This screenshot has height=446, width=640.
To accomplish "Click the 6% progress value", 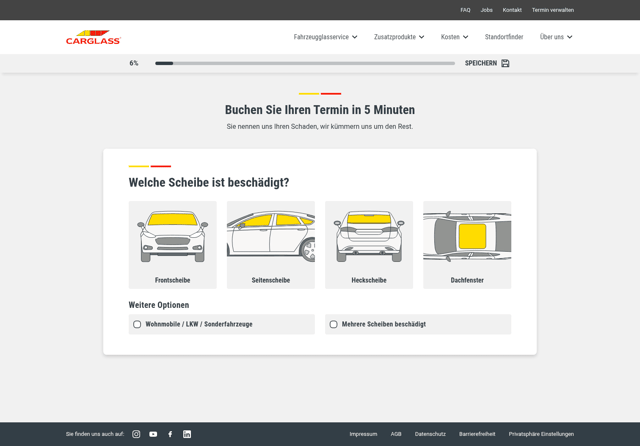I will [x=134, y=63].
